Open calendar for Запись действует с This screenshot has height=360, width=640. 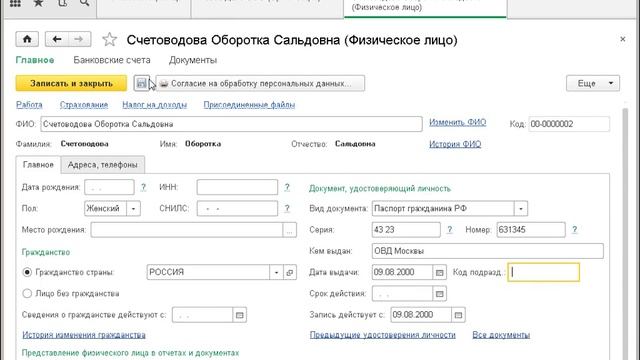pyautogui.click(x=458, y=315)
